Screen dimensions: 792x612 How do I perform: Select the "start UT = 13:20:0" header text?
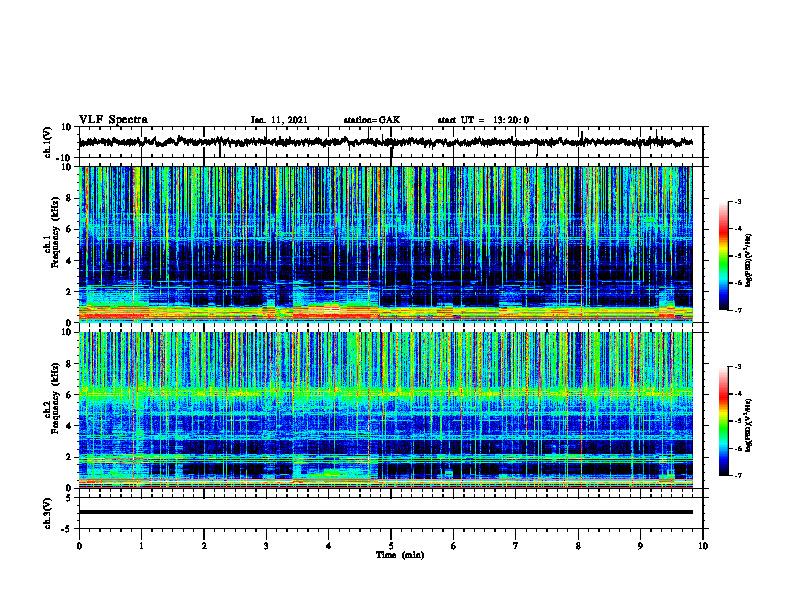(x=483, y=120)
